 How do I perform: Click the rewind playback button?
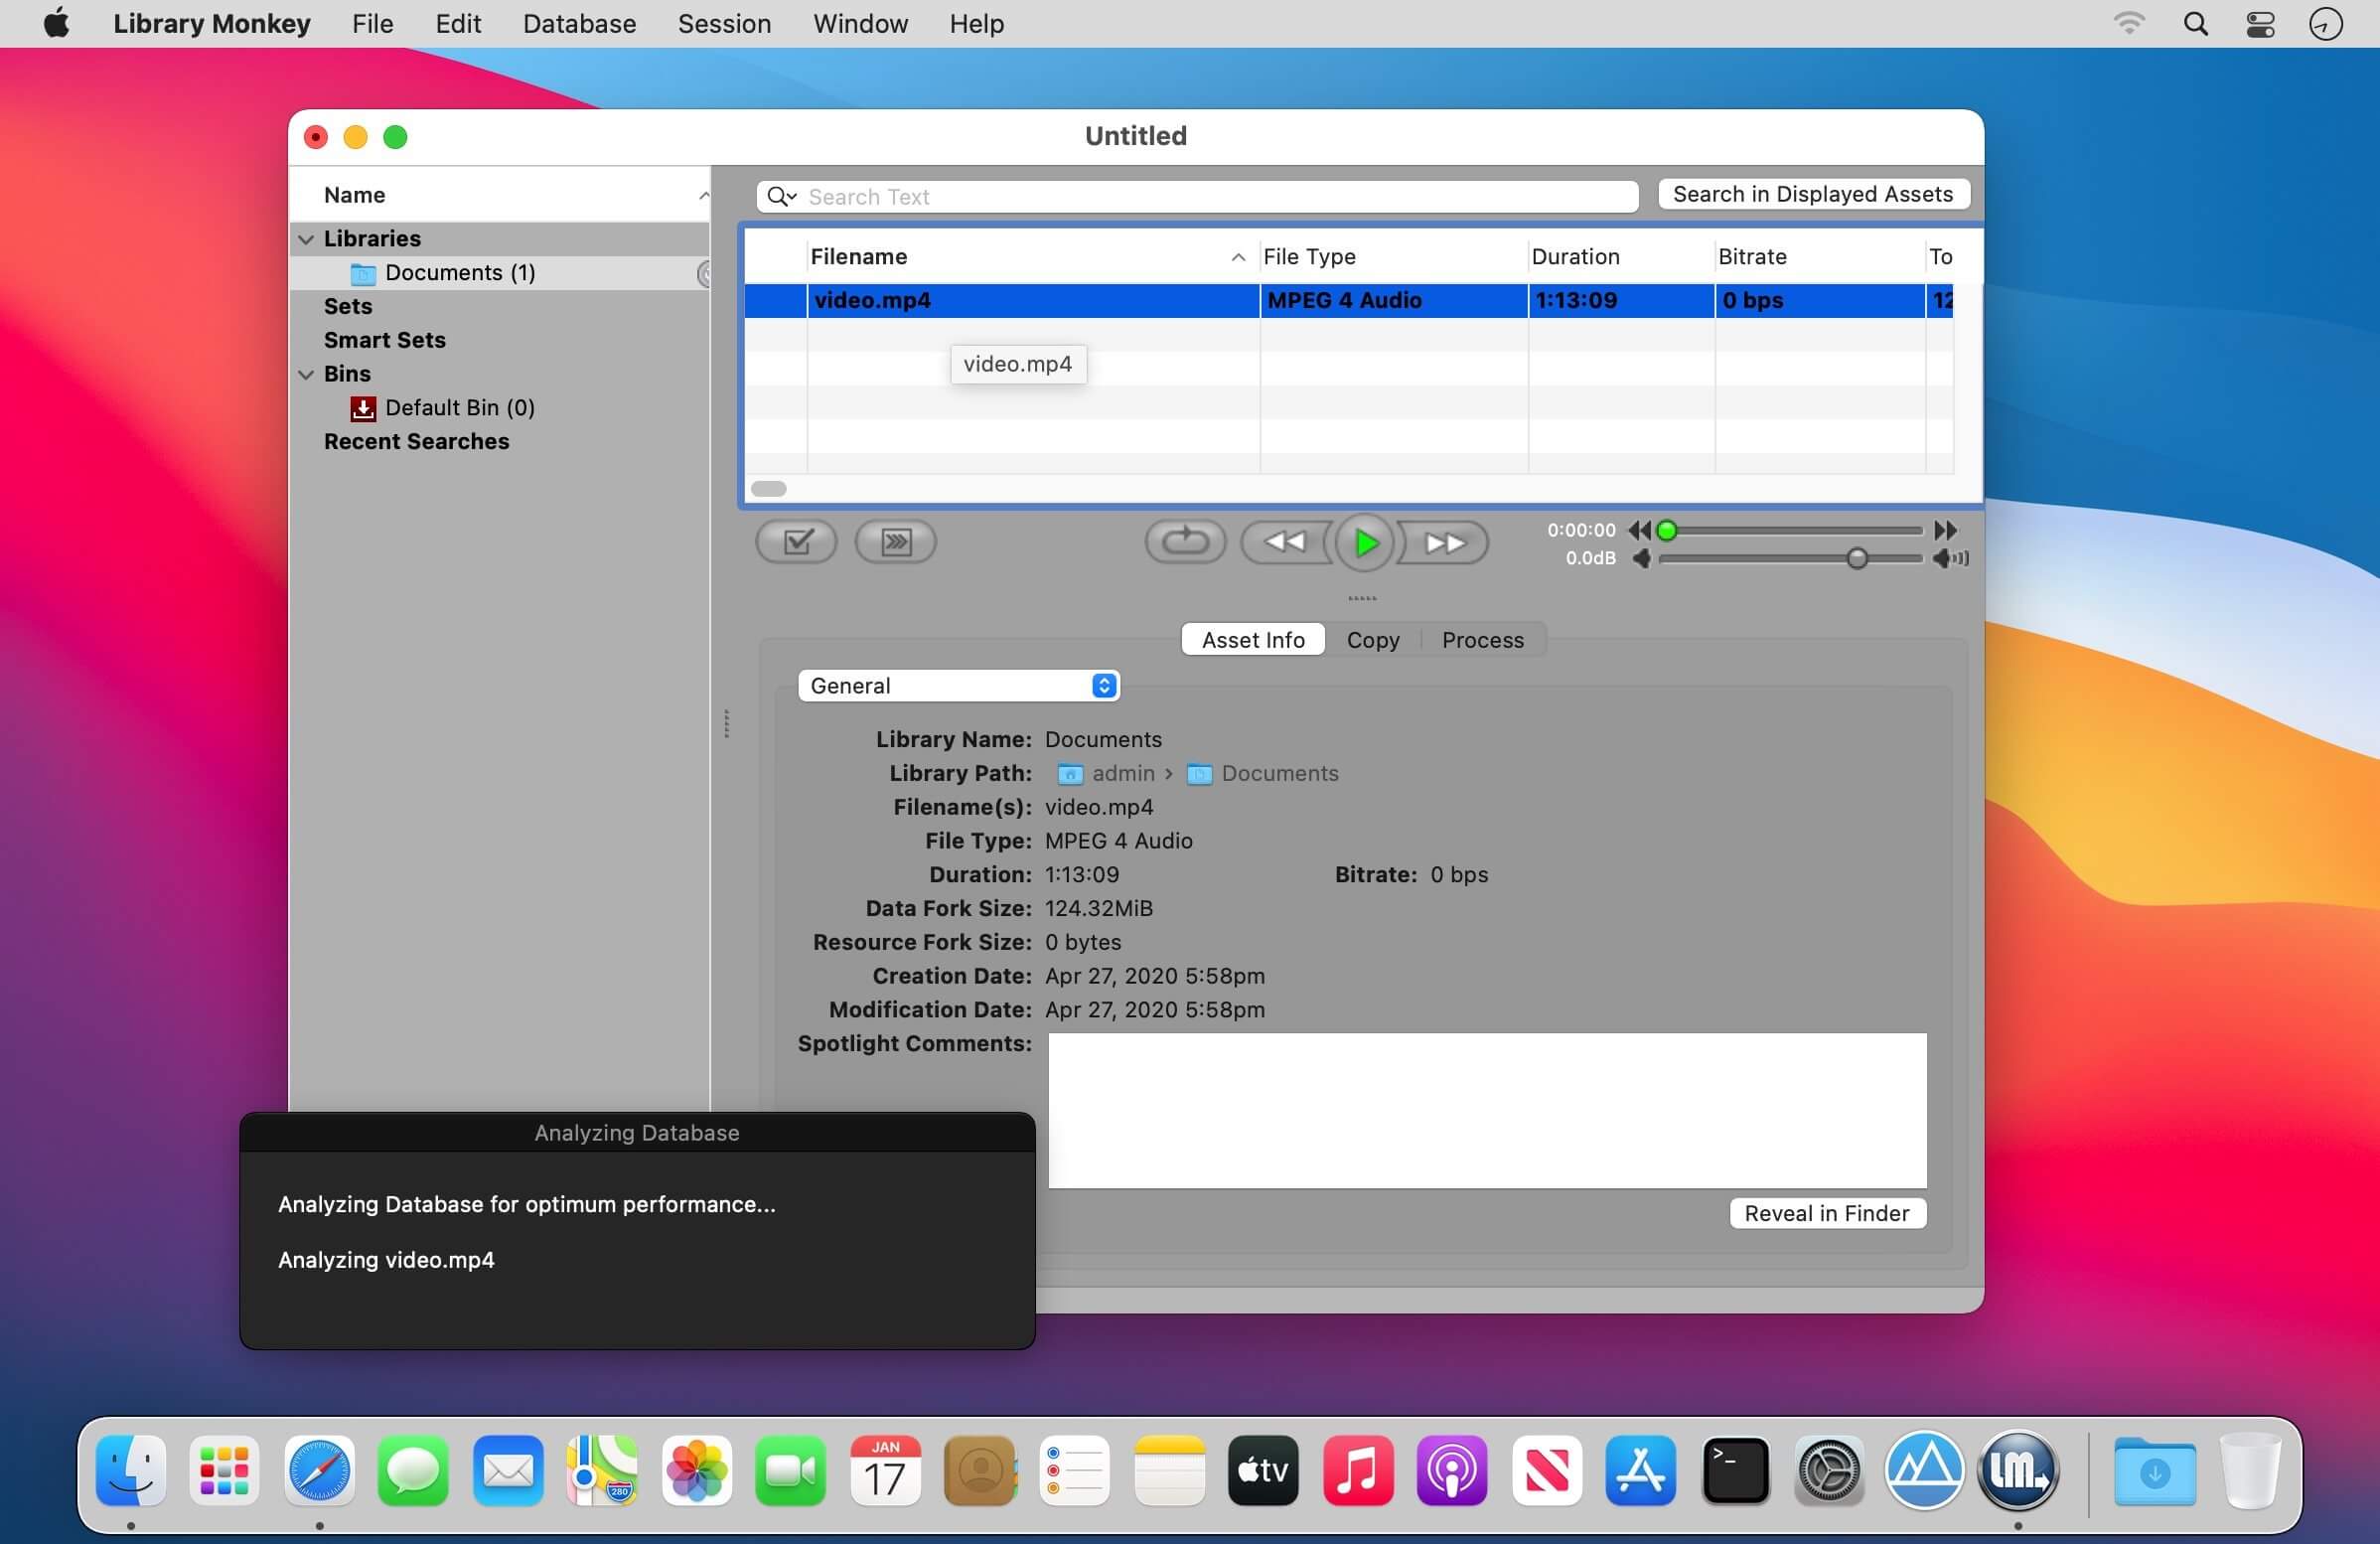(x=1285, y=542)
